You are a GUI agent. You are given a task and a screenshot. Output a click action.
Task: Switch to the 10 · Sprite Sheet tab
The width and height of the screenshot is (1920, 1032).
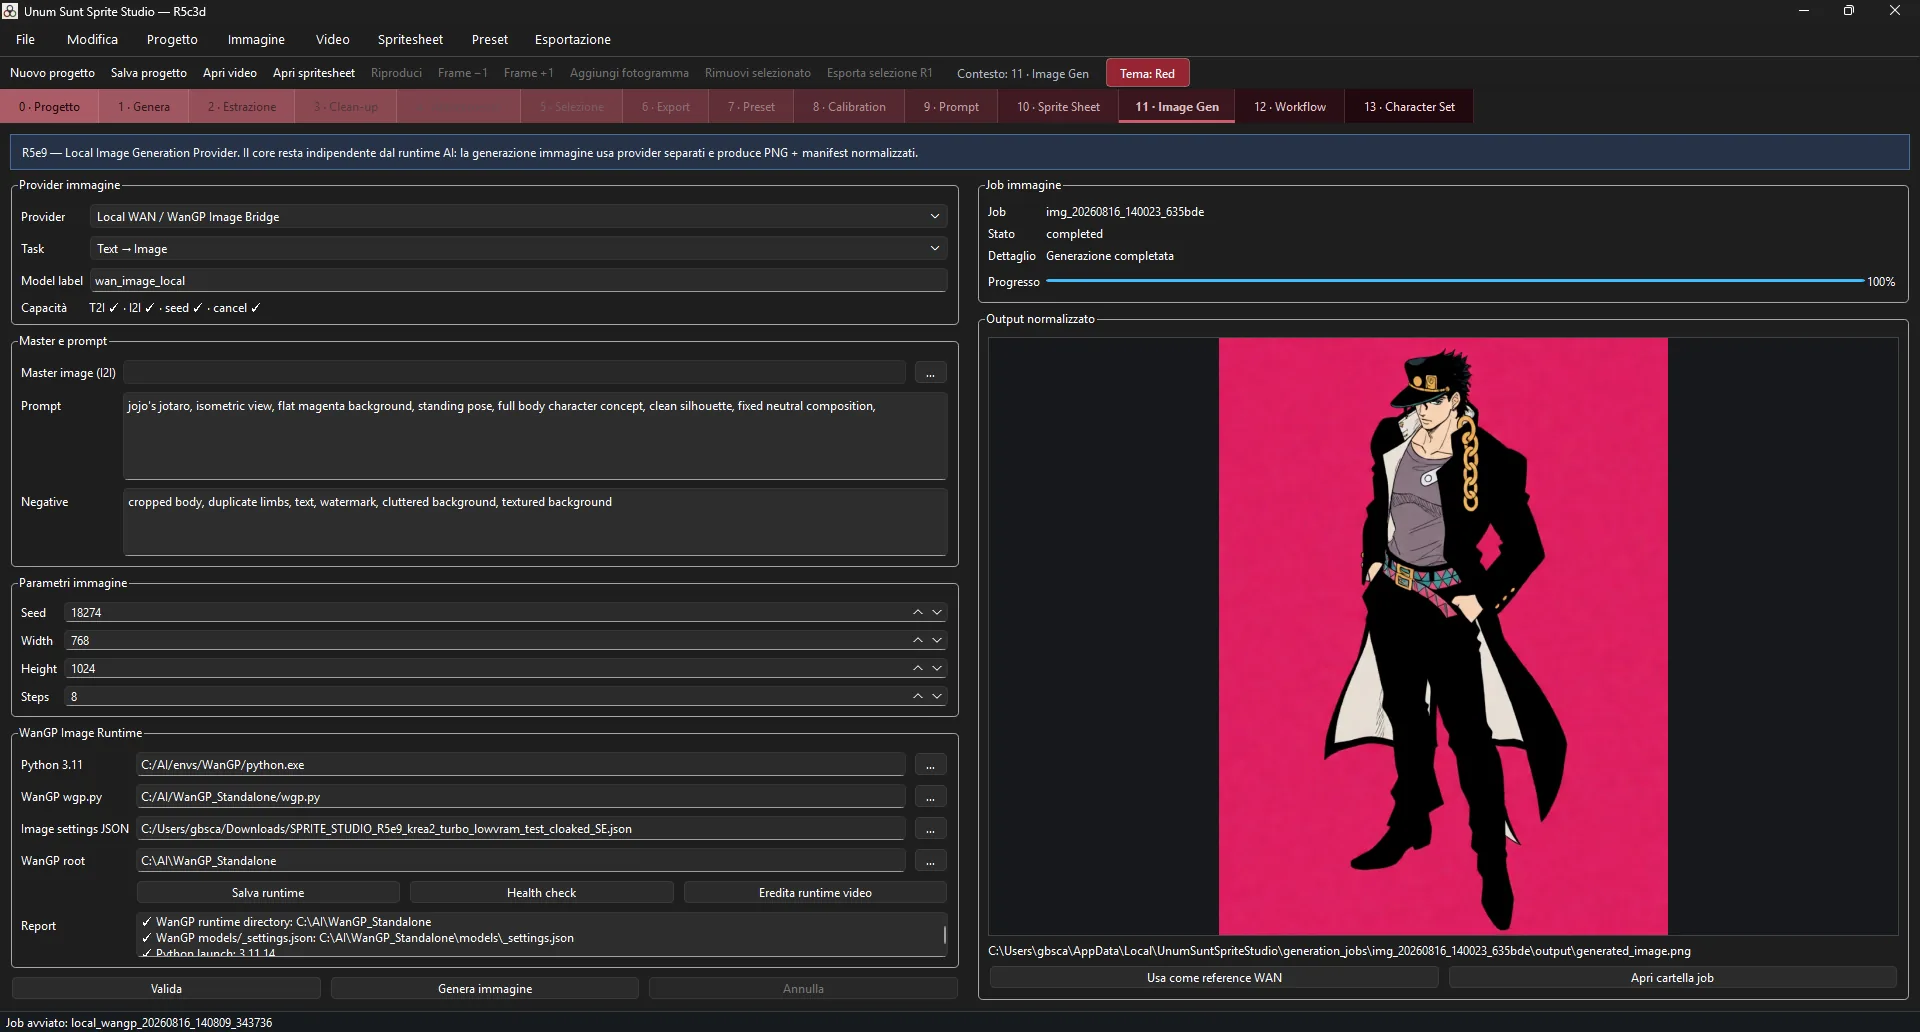coord(1058,107)
